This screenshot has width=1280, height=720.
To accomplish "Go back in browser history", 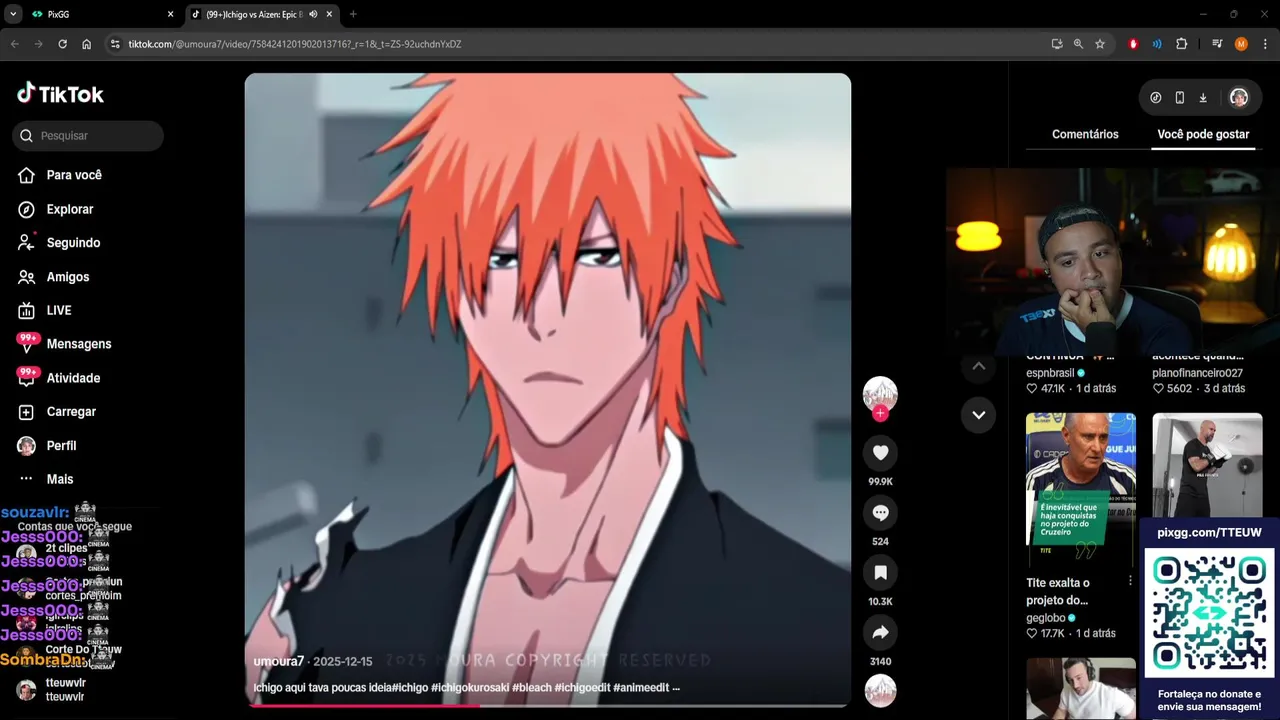I will [14, 44].
